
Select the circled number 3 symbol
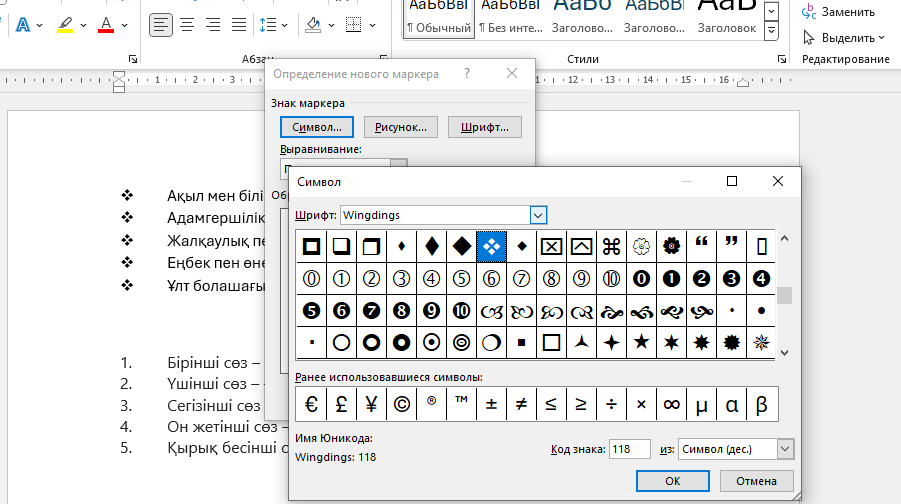(x=402, y=279)
